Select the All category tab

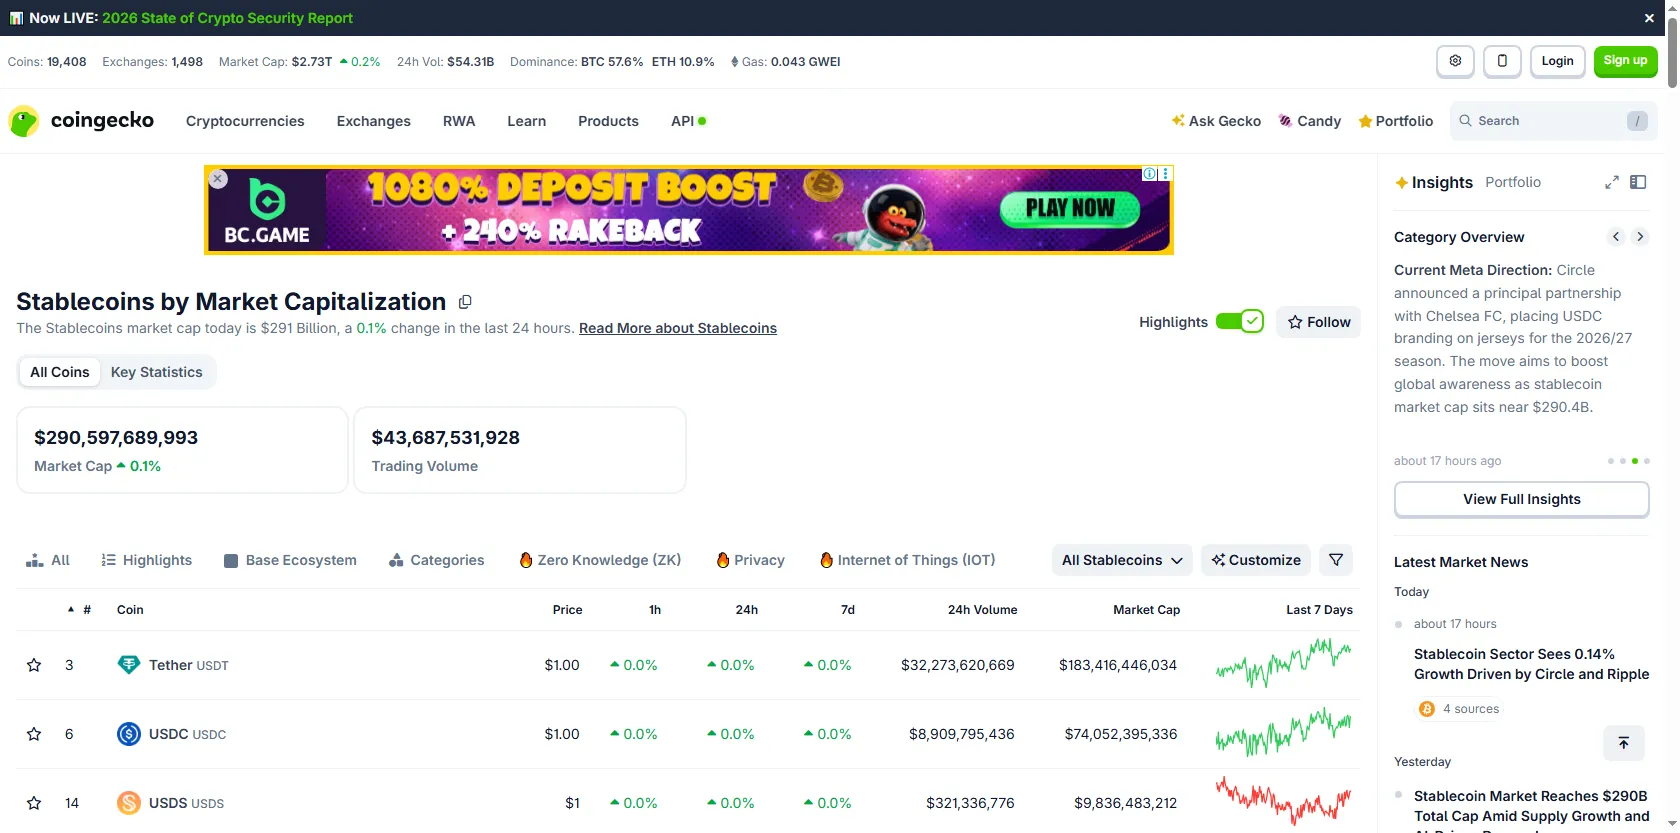48,560
